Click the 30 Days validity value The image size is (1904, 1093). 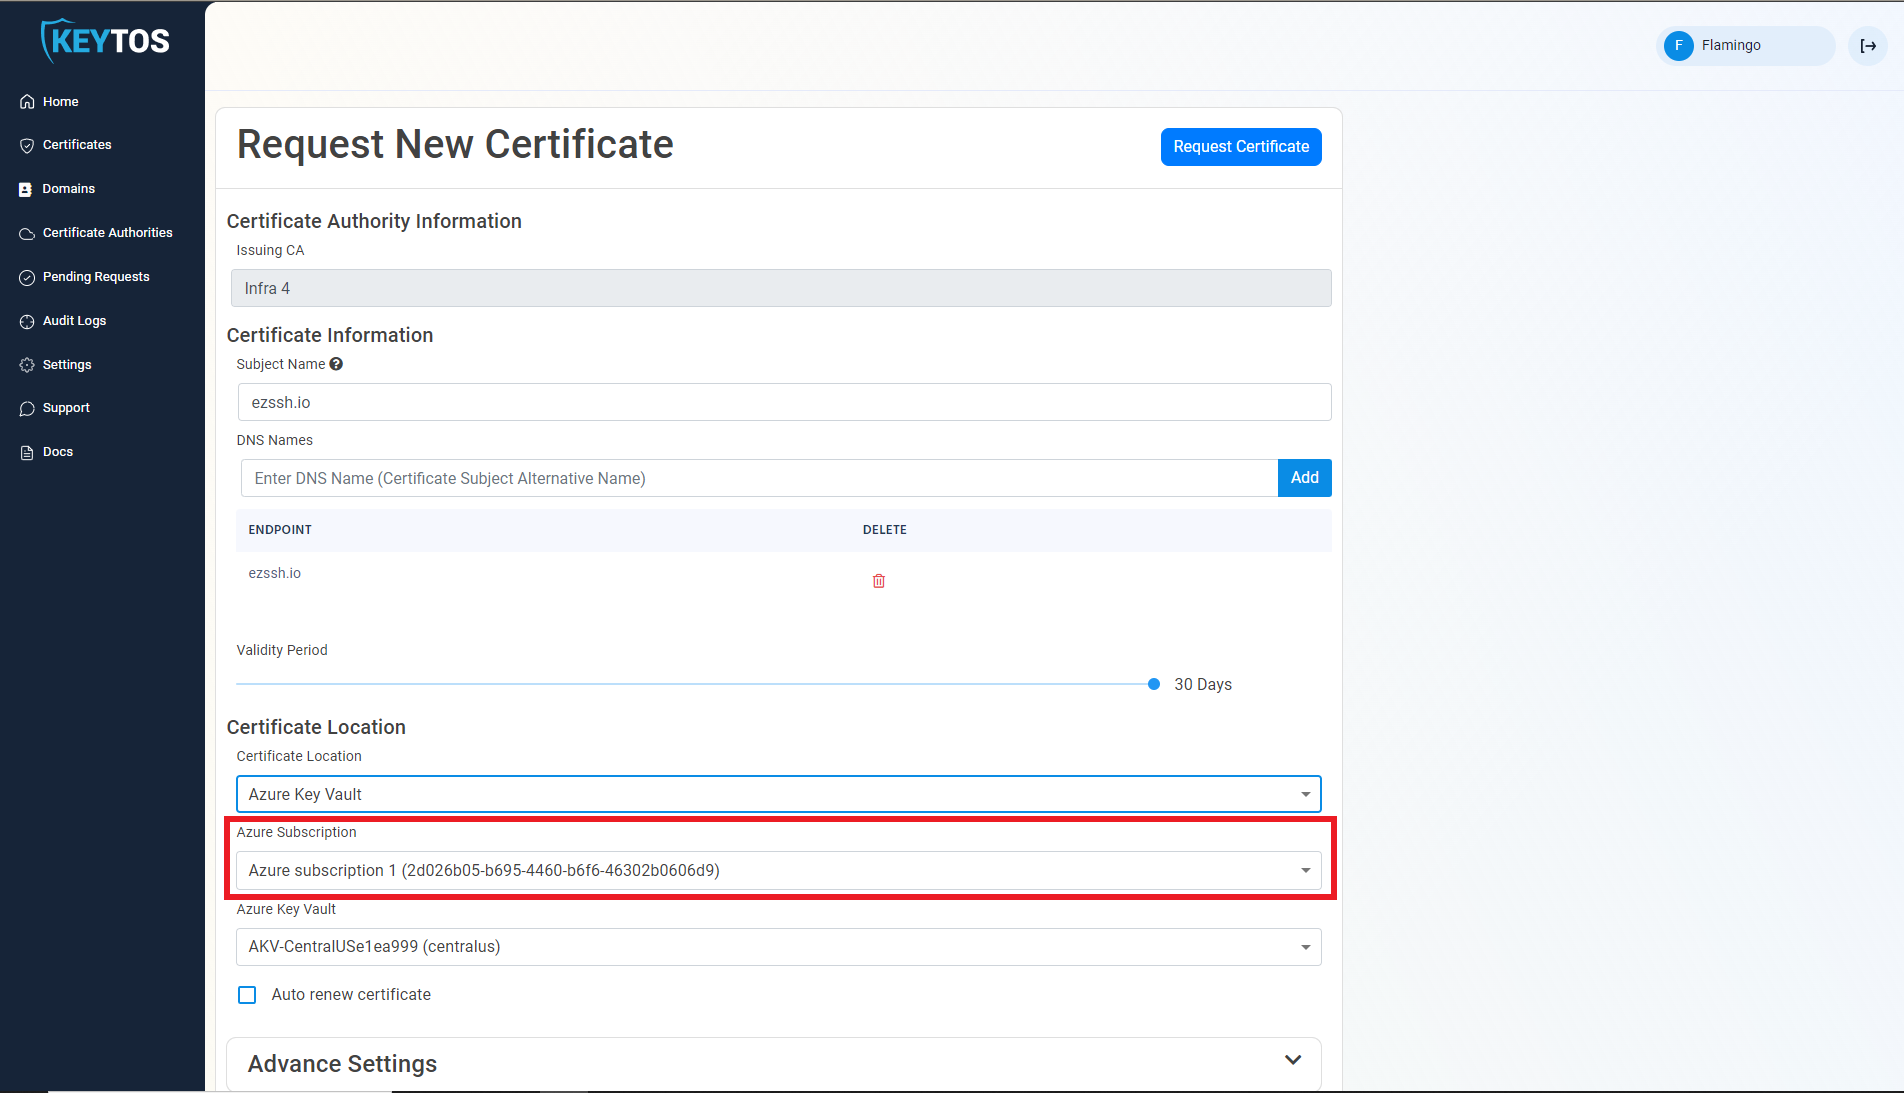(x=1203, y=684)
